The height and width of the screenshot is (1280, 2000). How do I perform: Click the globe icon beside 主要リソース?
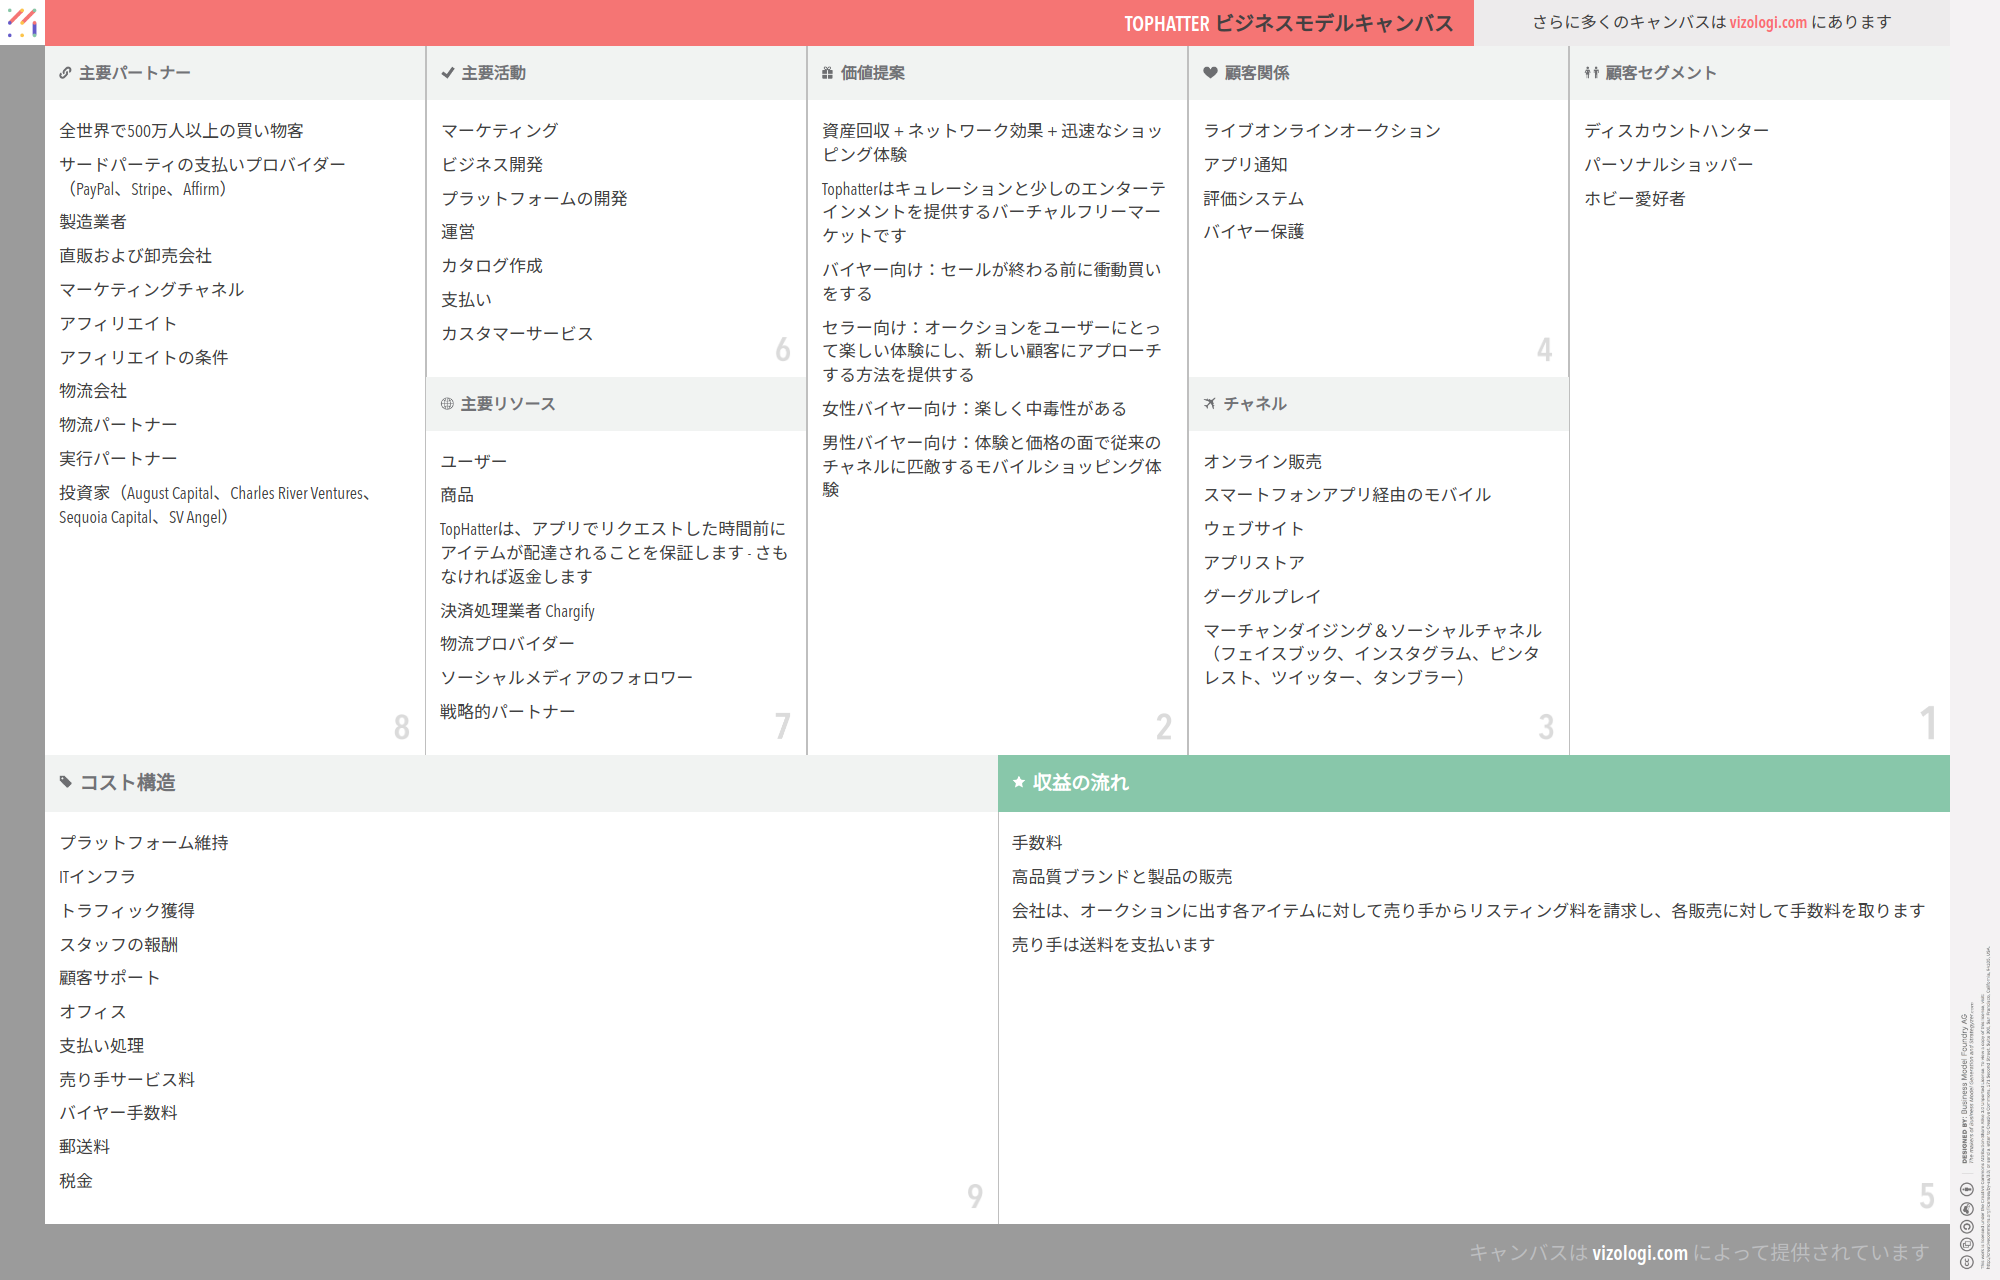click(447, 404)
